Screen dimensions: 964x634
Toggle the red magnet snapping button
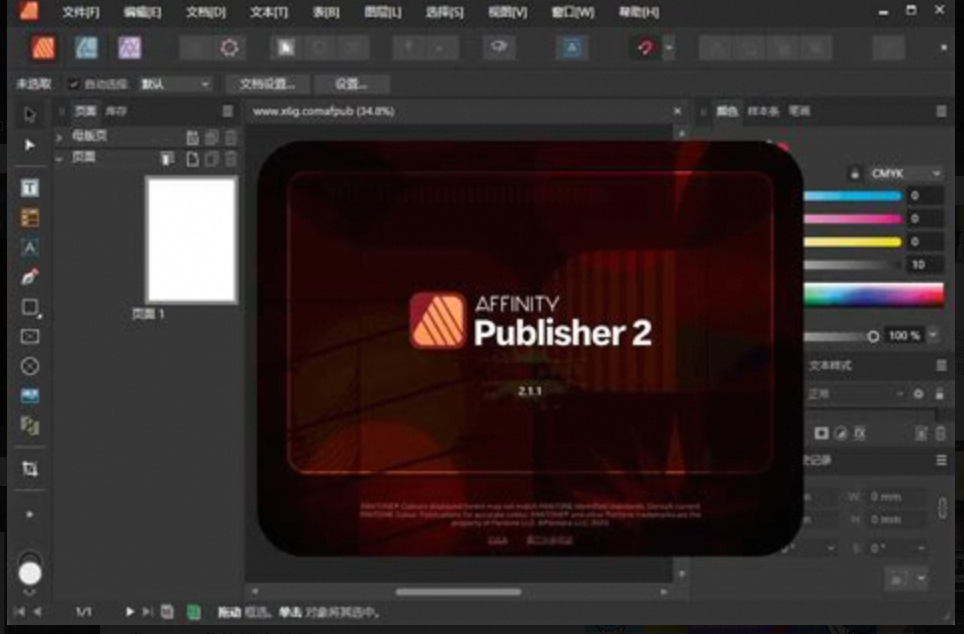point(645,48)
